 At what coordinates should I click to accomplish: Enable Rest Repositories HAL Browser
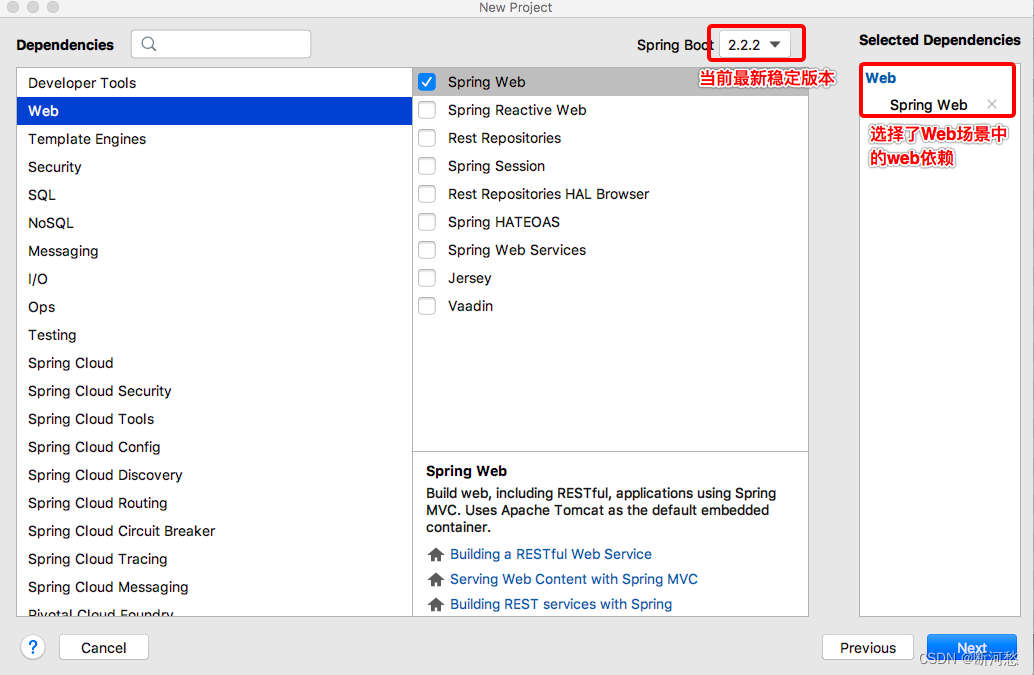click(x=427, y=194)
